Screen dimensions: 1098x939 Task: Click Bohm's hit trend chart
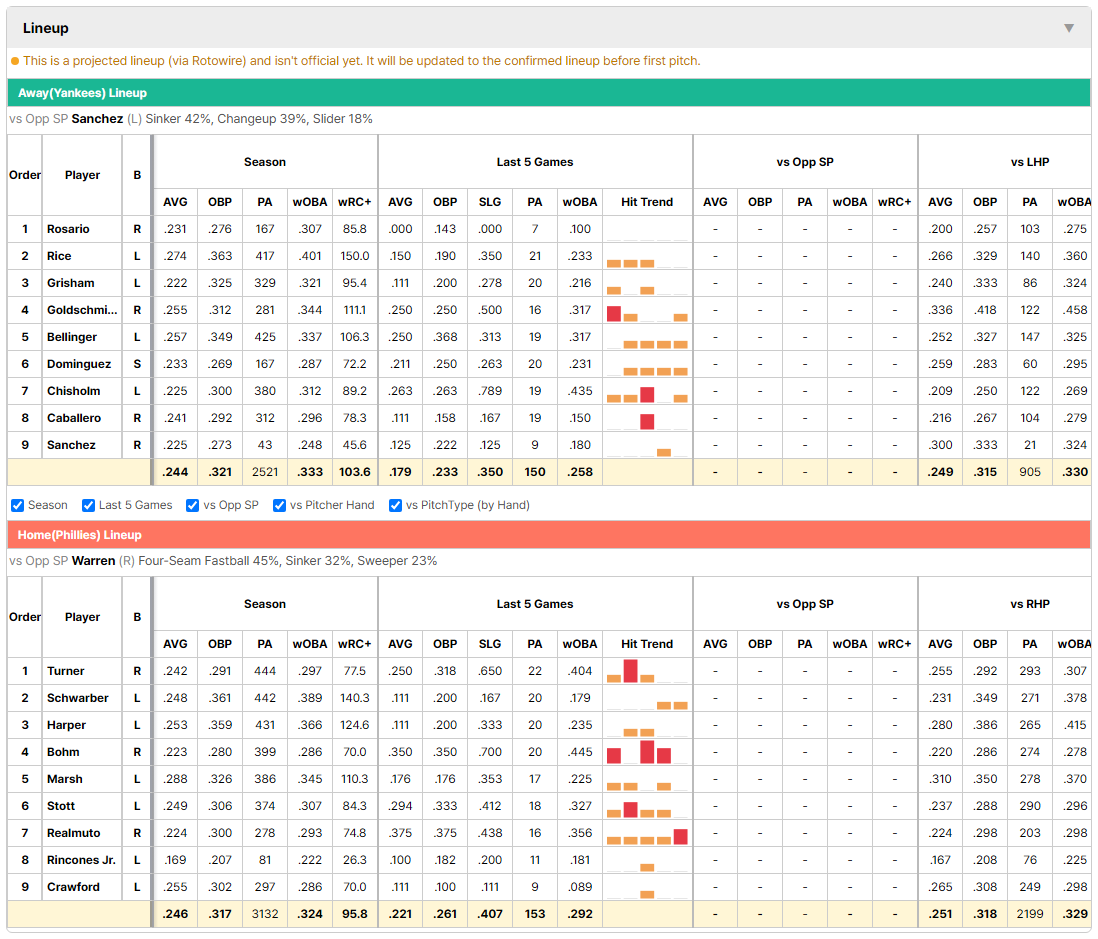point(647,752)
